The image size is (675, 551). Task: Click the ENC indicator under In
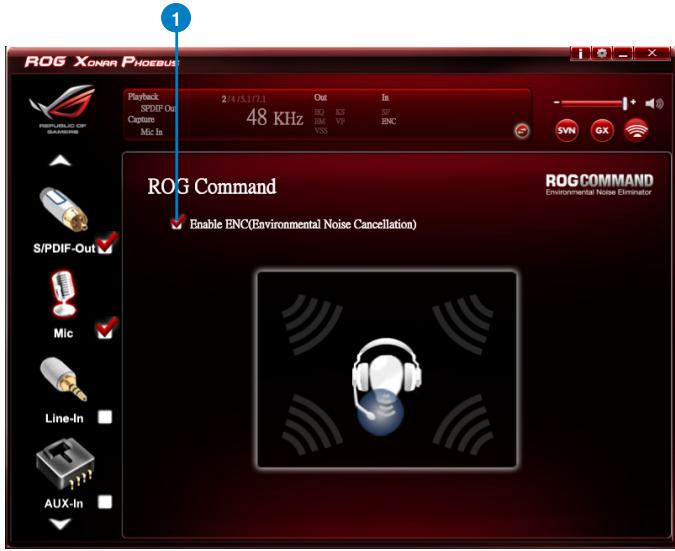tap(388, 121)
